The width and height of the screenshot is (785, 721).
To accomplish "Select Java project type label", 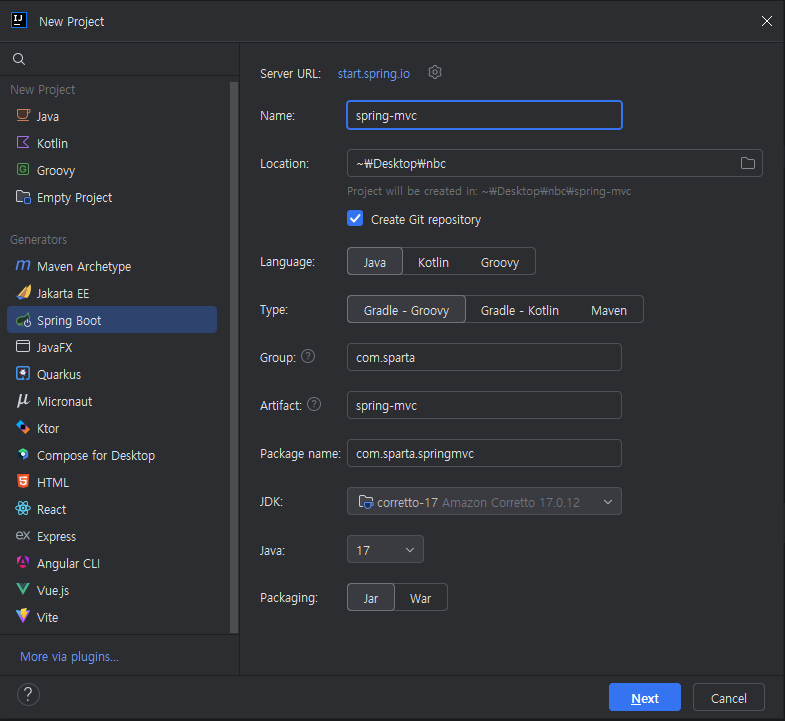I will pos(48,116).
